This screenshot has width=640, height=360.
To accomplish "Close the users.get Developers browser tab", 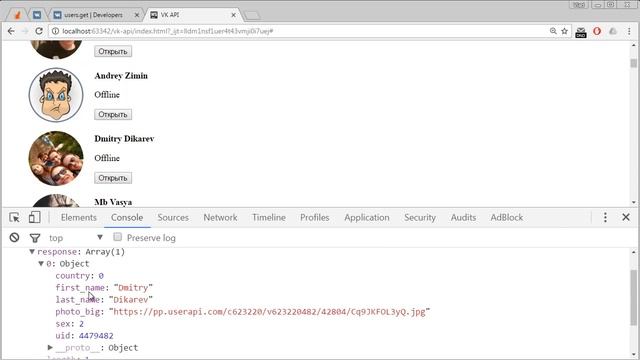I will [x=137, y=15].
